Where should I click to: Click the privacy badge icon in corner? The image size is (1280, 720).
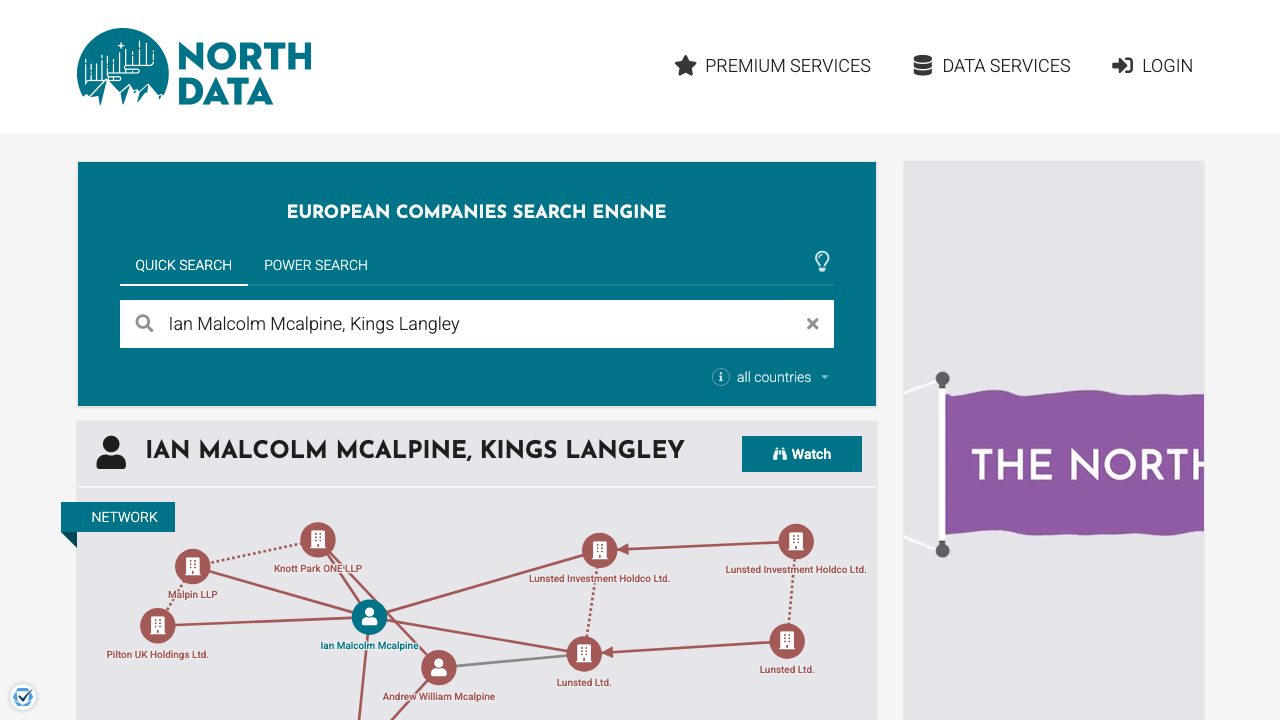coord(23,696)
